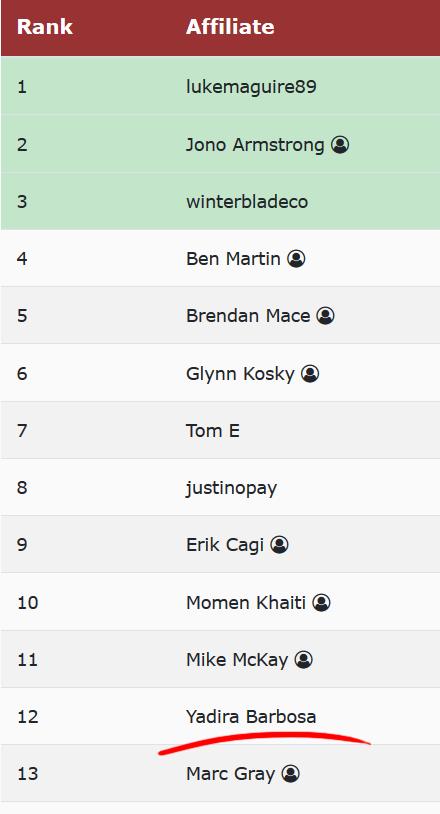Select affiliate name lukemaguire89
Screen dimensions: 440x814
pos(251,87)
